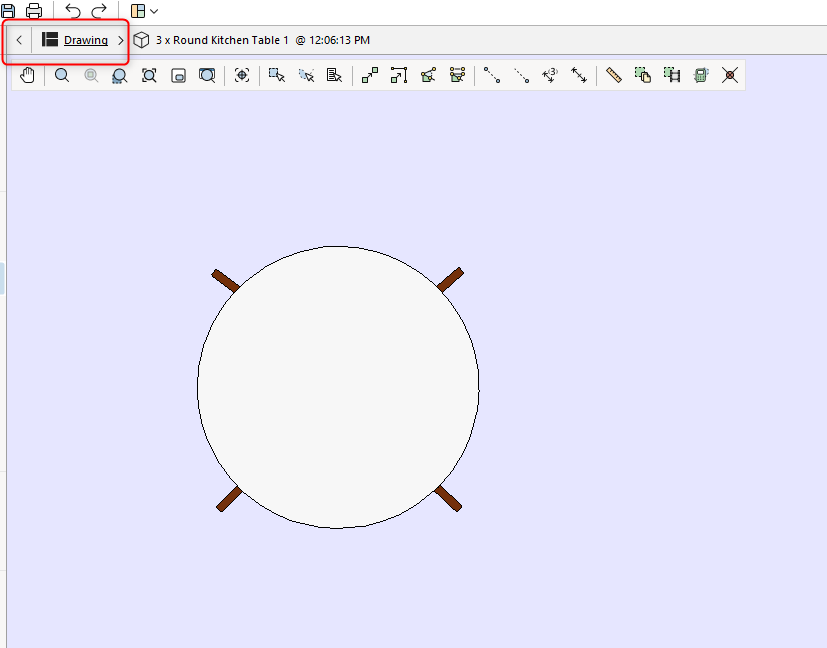Click the zoom extents bracketed magnifier

point(149,75)
